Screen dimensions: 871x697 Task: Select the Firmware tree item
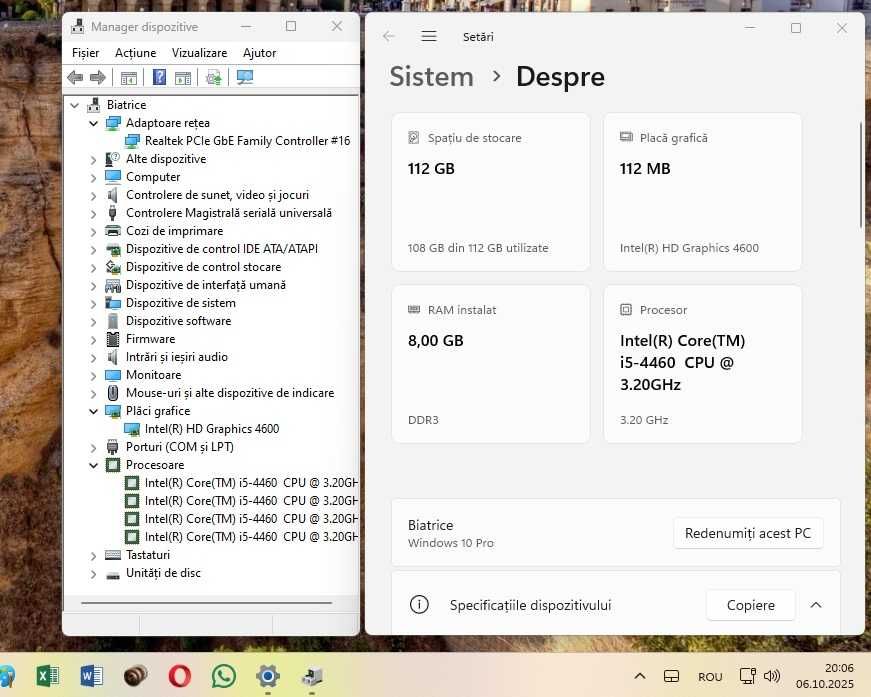tap(150, 339)
